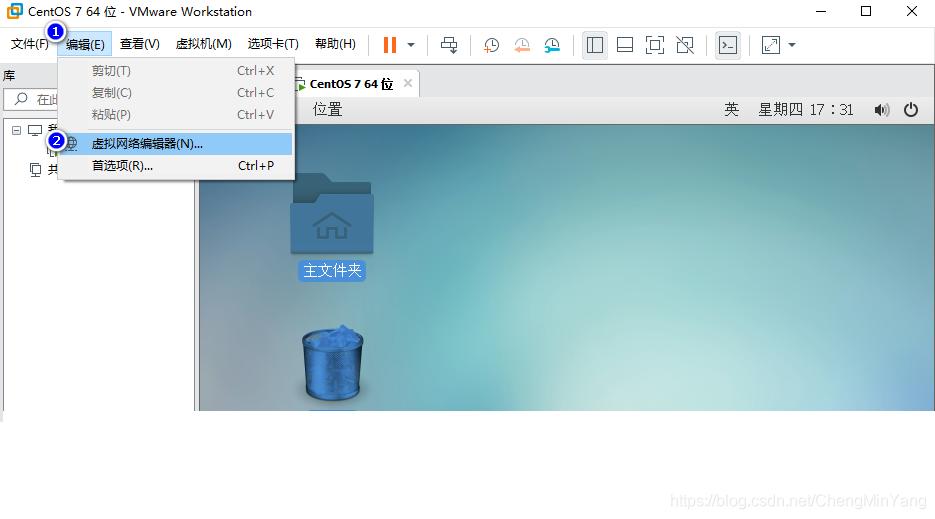Open the 选项卡(T) menu

pyautogui.click(x=273, y=44)
